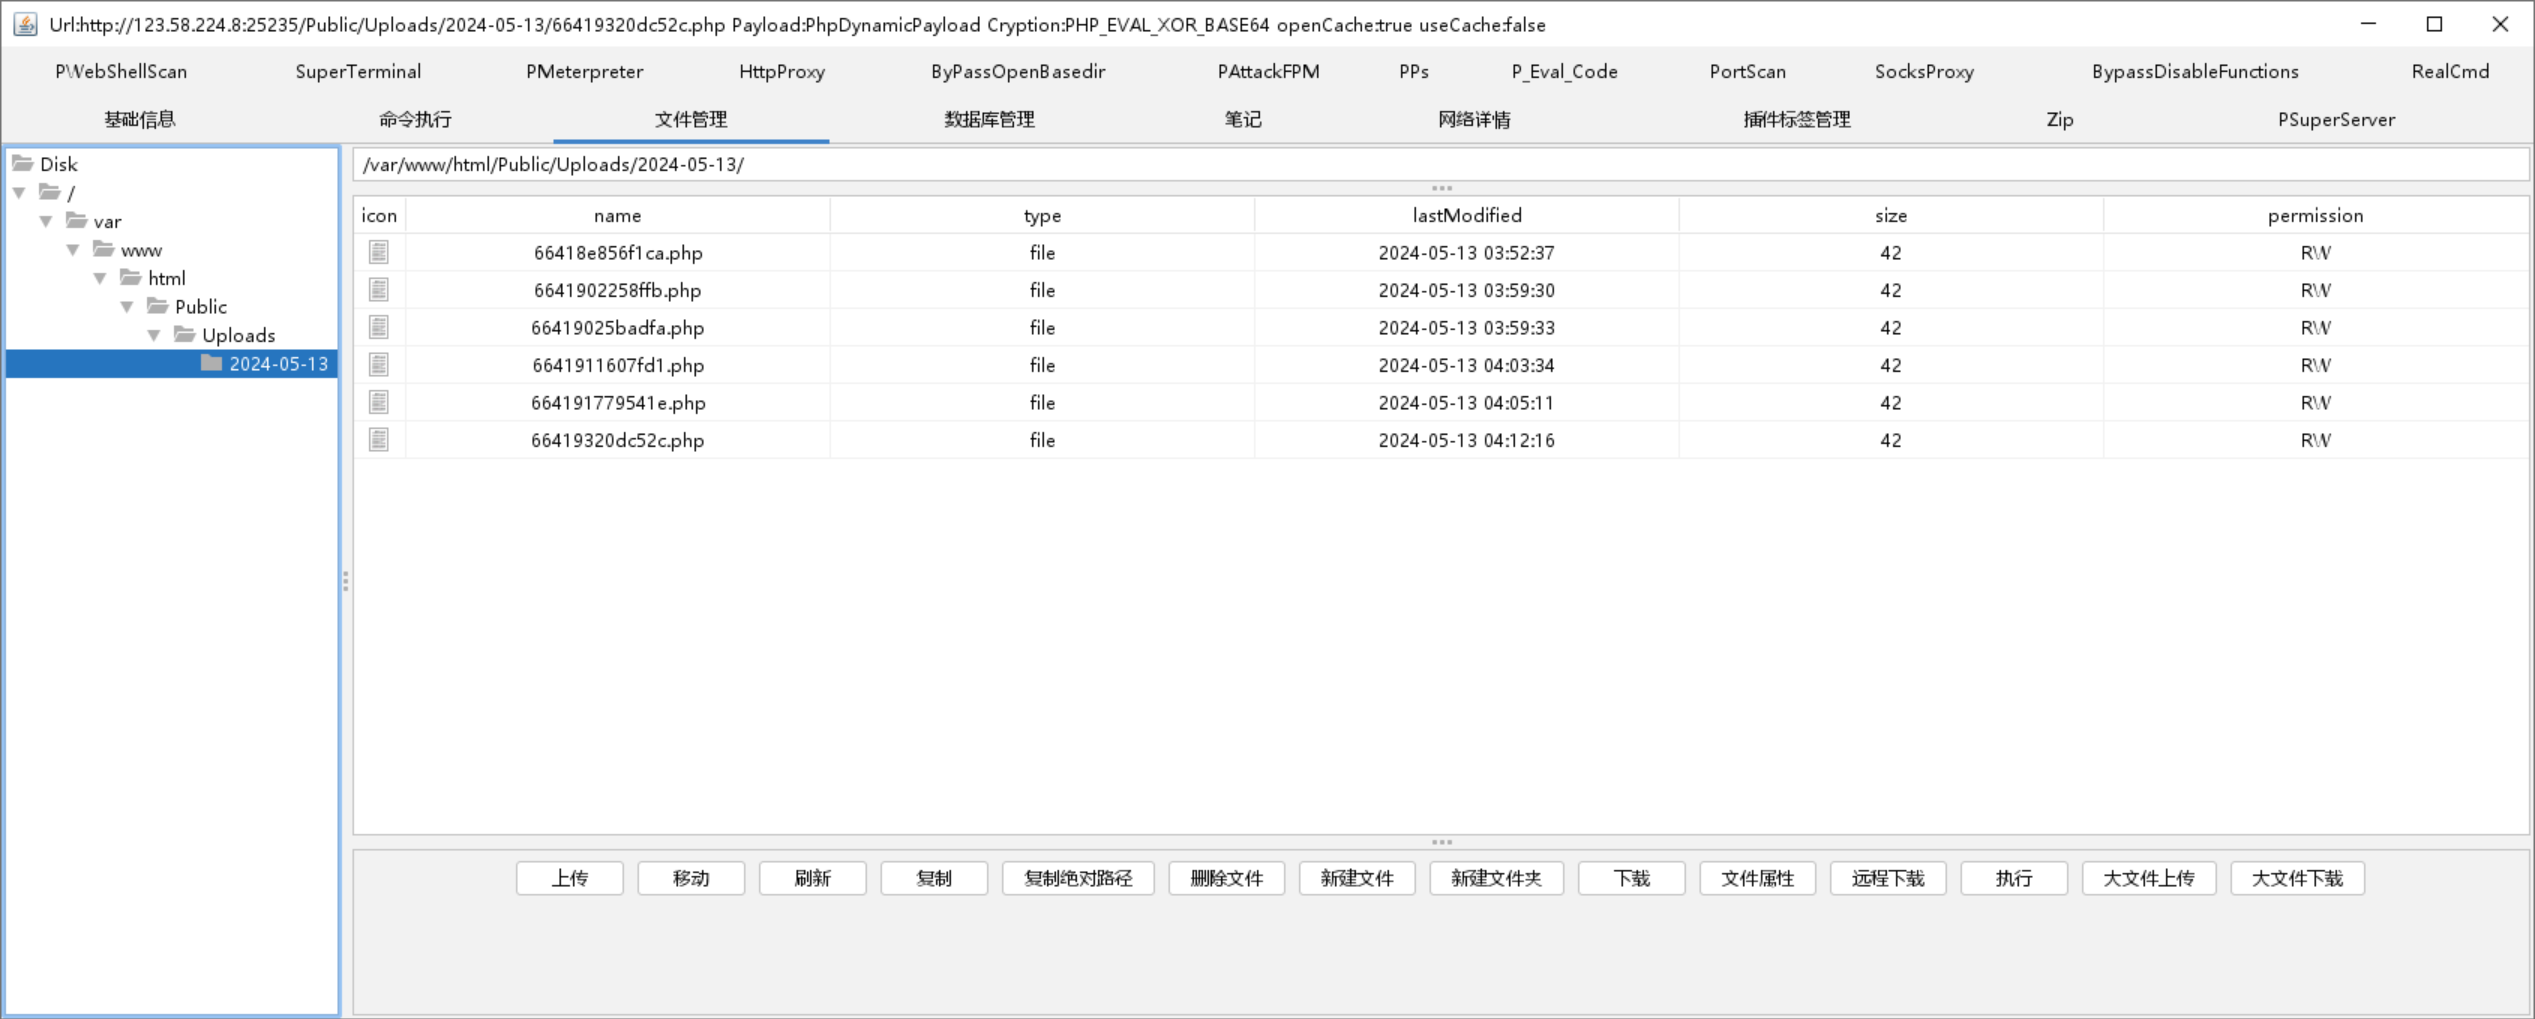Click the 复制 copy button

pos(934,878)
